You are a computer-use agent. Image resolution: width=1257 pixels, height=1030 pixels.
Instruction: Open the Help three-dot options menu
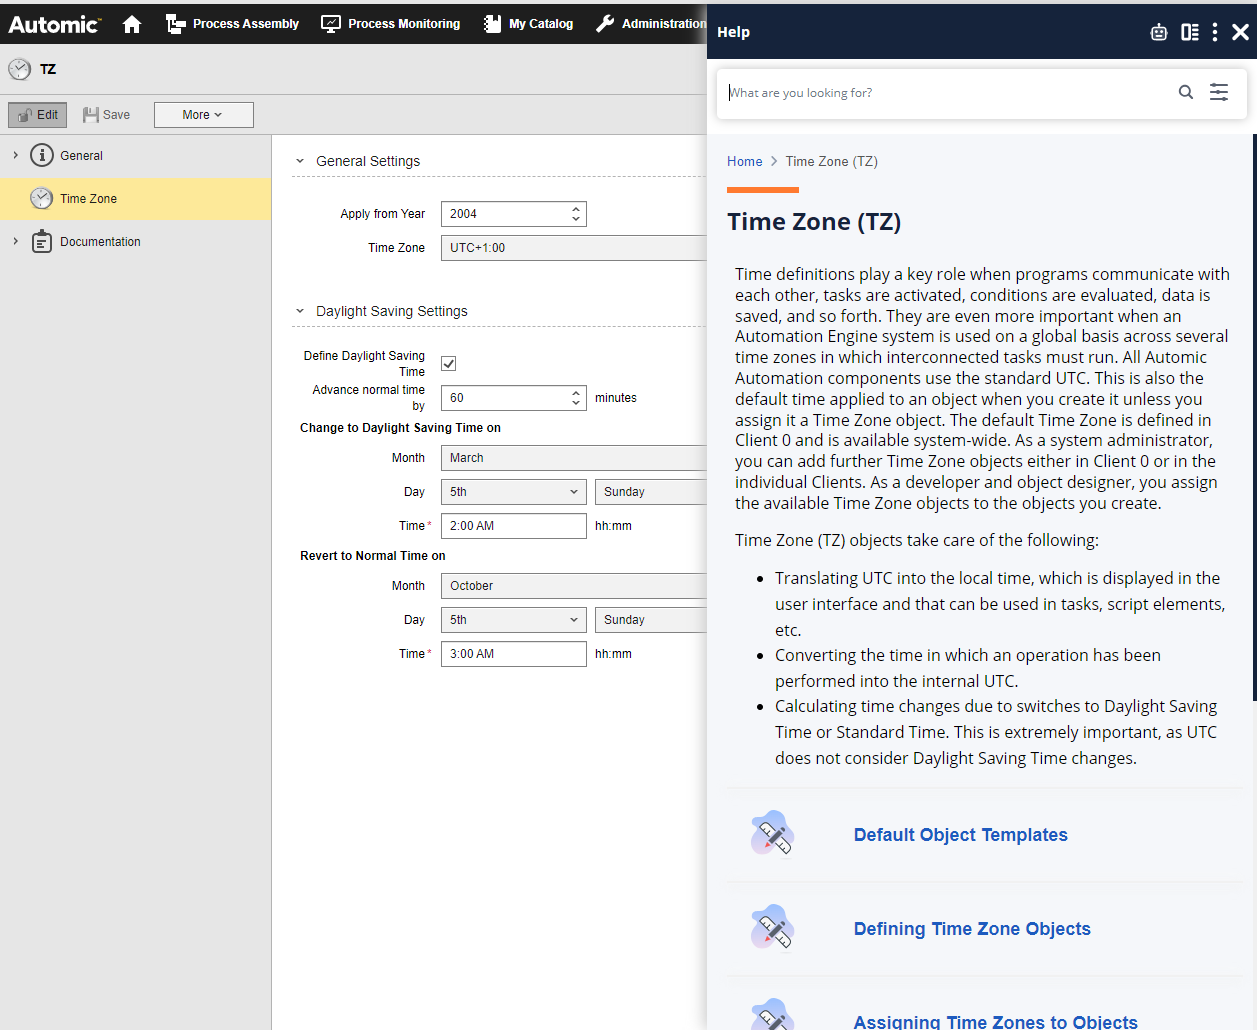click(x=1215, y=32)
